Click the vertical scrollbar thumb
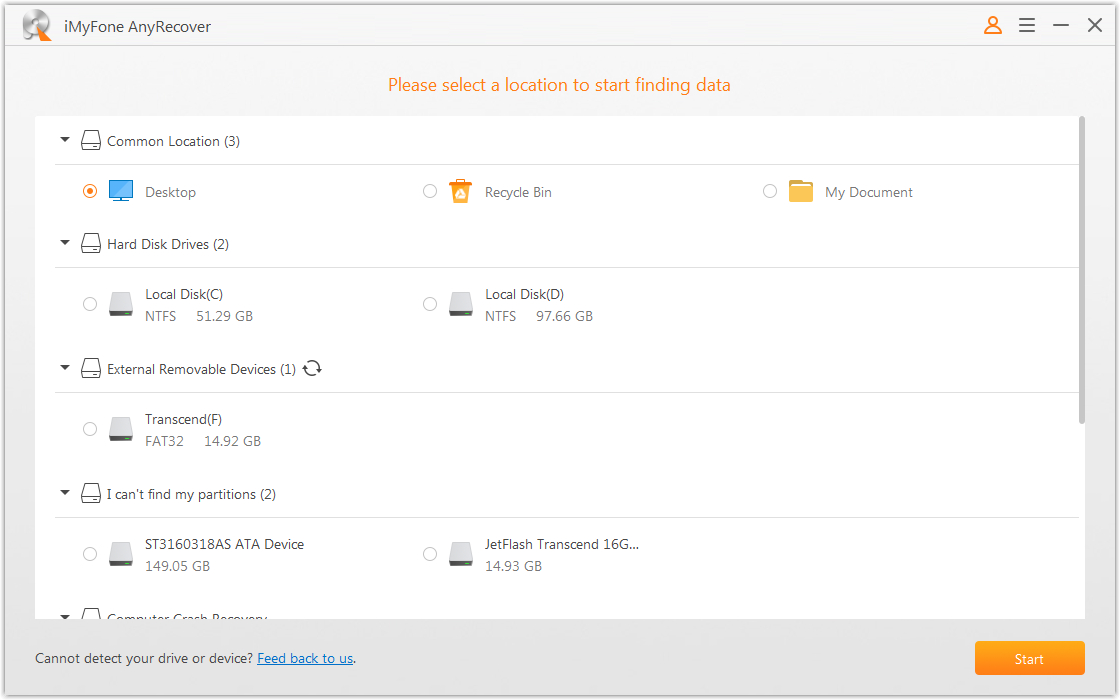This screenshot has width=1120, height=700. click(x=1081, y=270)
